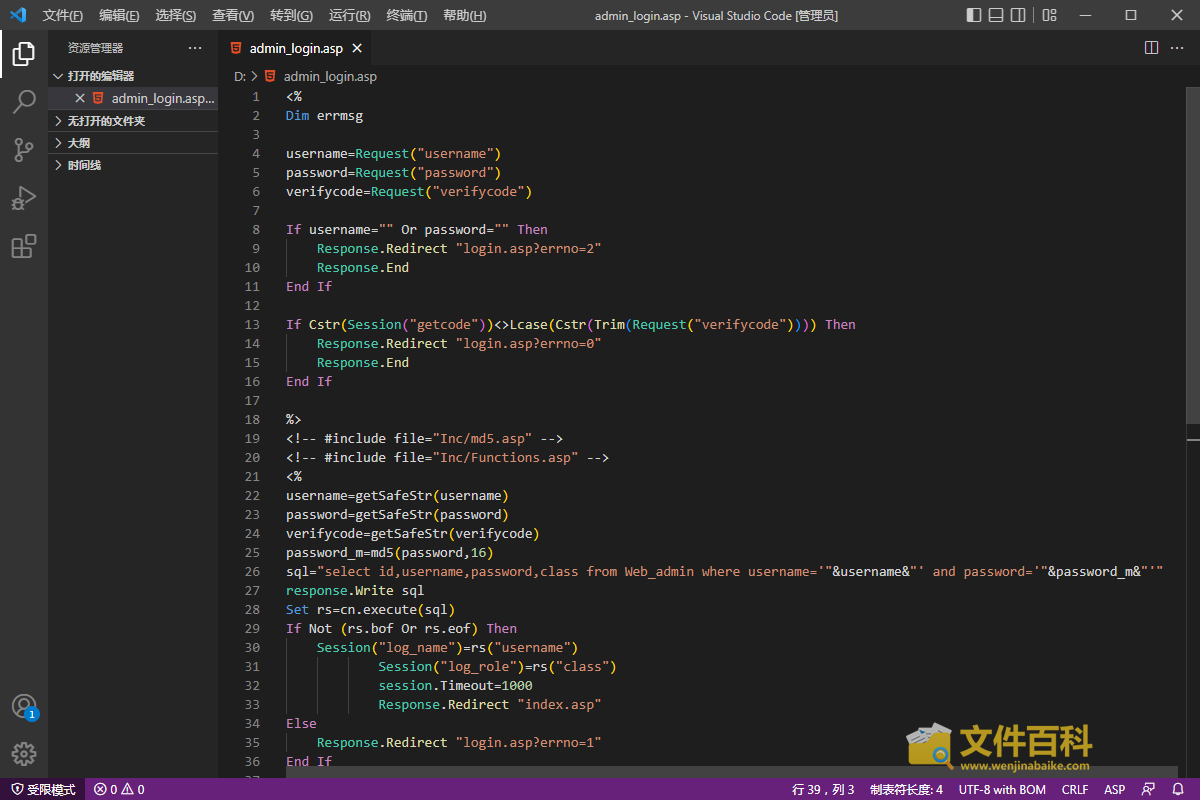Screen dimensions: 1200x800
Task: Click the password_m=md5(password,16) line
Action: (x=390, y=552)
